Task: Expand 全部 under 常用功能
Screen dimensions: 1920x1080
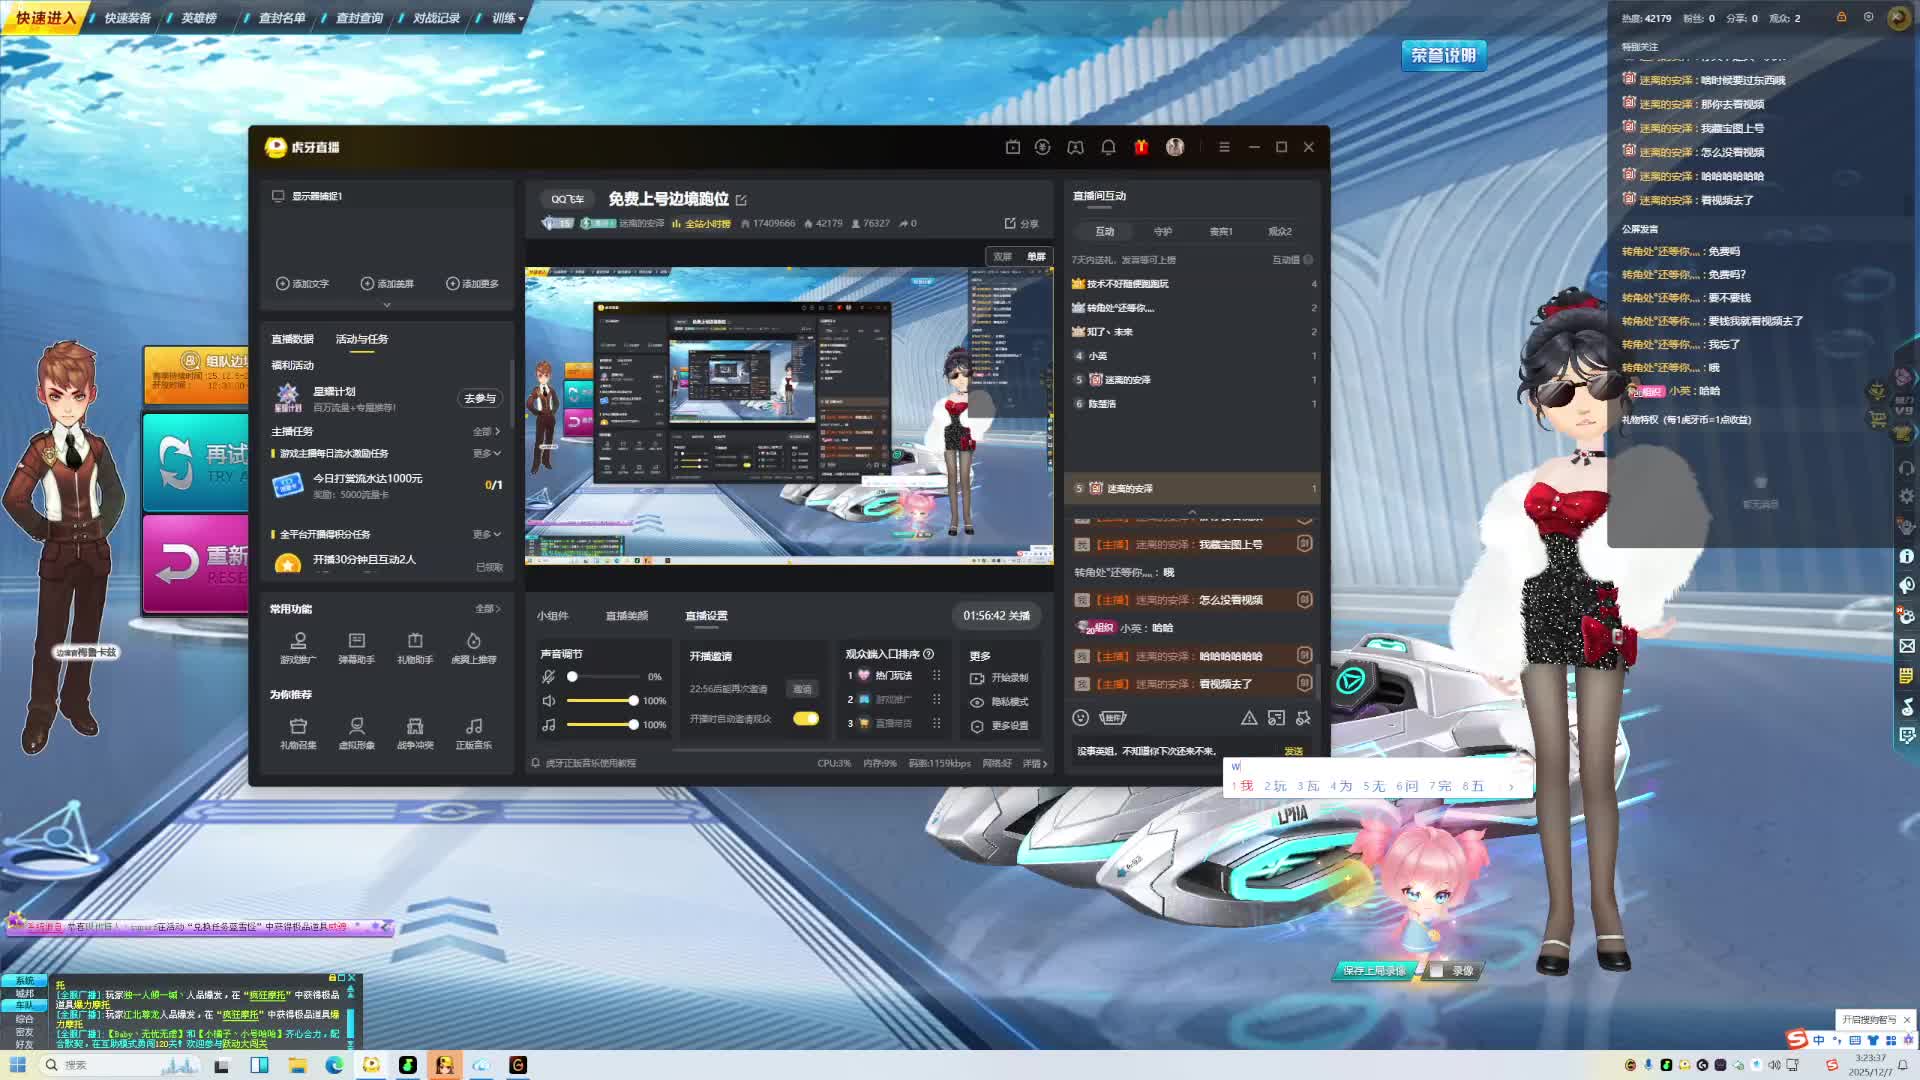Action: (x=488, y=609)
